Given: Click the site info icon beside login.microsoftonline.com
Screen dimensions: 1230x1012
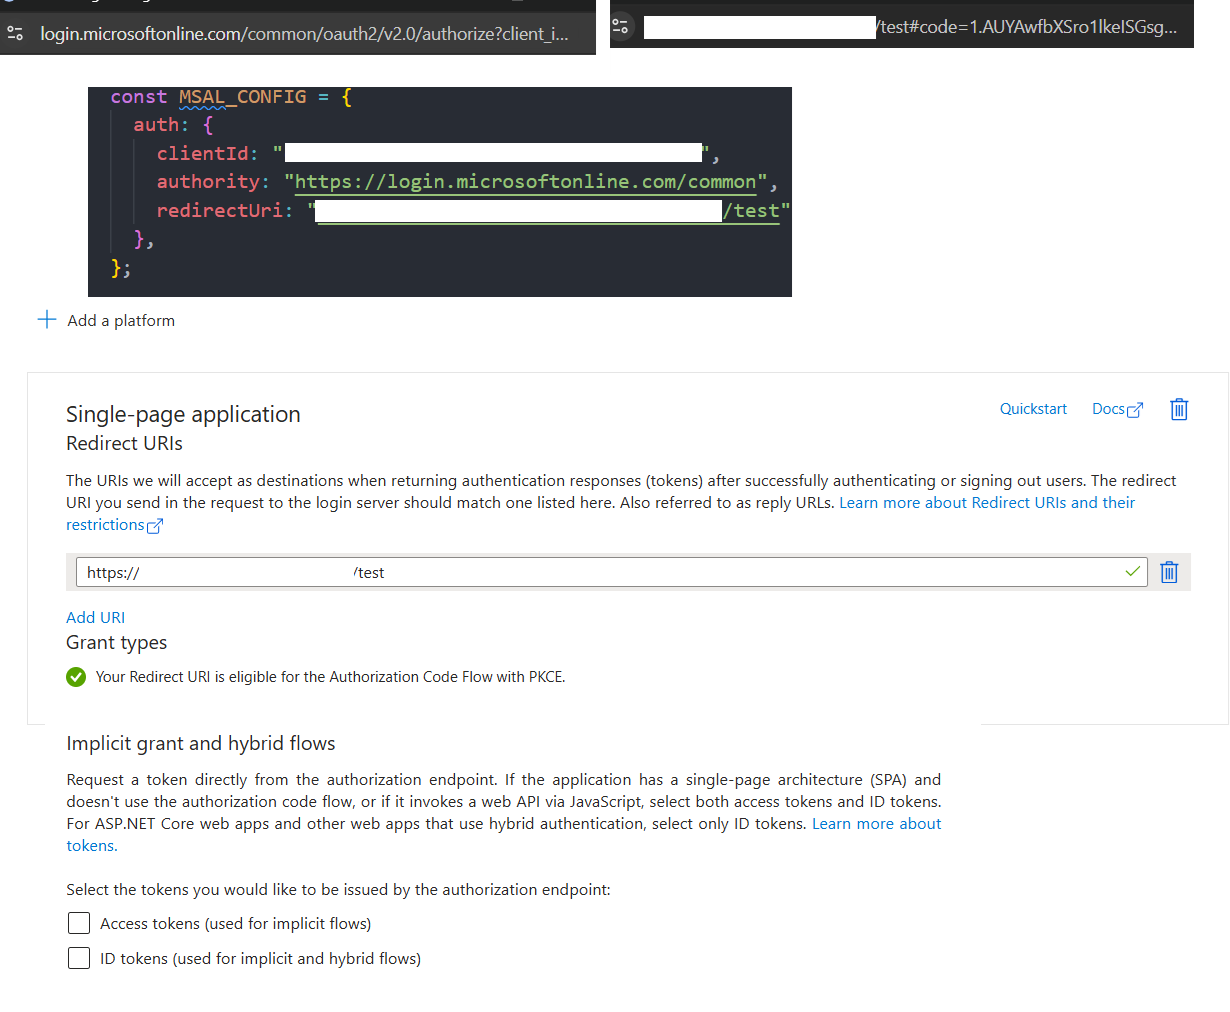Looking at the screenshot, I should pyautogui.click(x=15, y=33).
